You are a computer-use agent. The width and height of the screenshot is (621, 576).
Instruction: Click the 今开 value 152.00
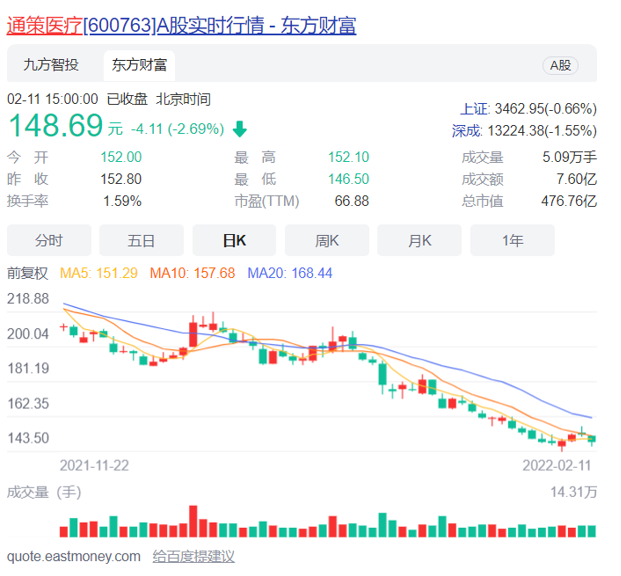coord(121,157)
